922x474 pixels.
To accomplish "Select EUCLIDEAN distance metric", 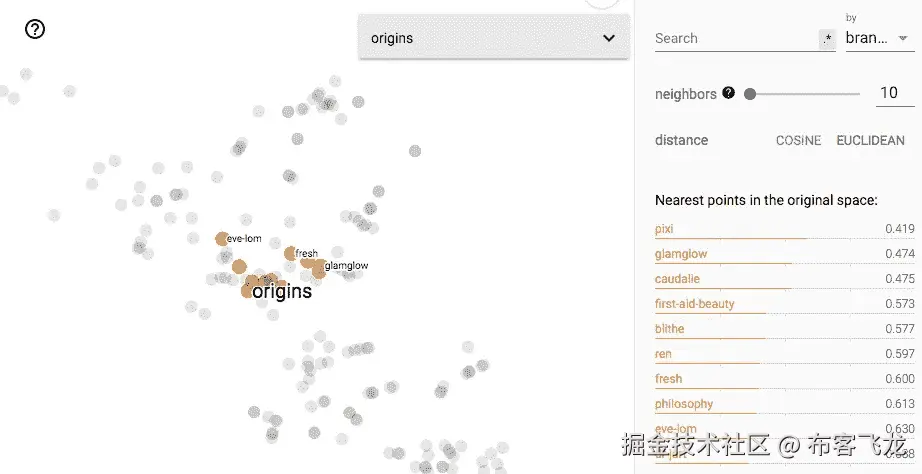I will pos(870,141).
